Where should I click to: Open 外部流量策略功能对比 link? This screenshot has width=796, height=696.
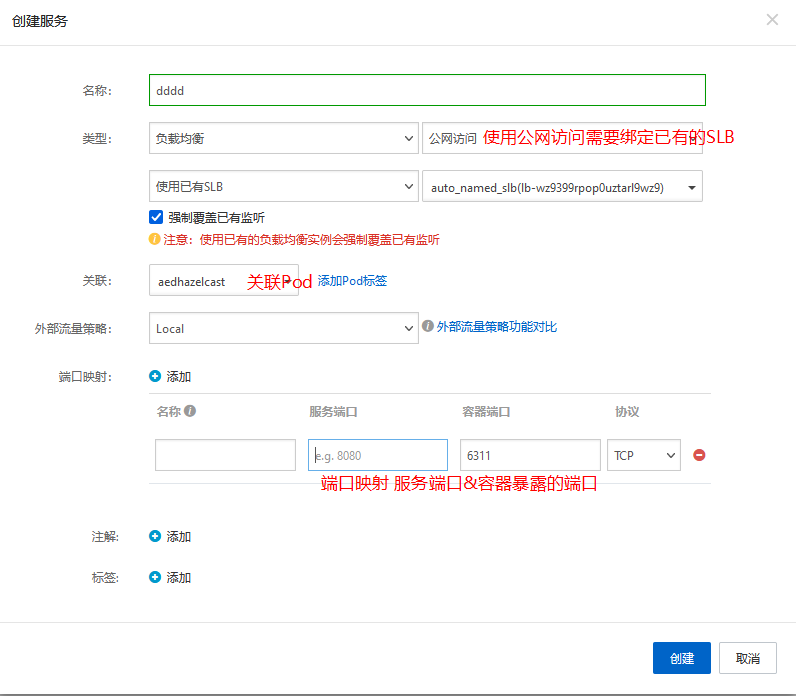496,327
